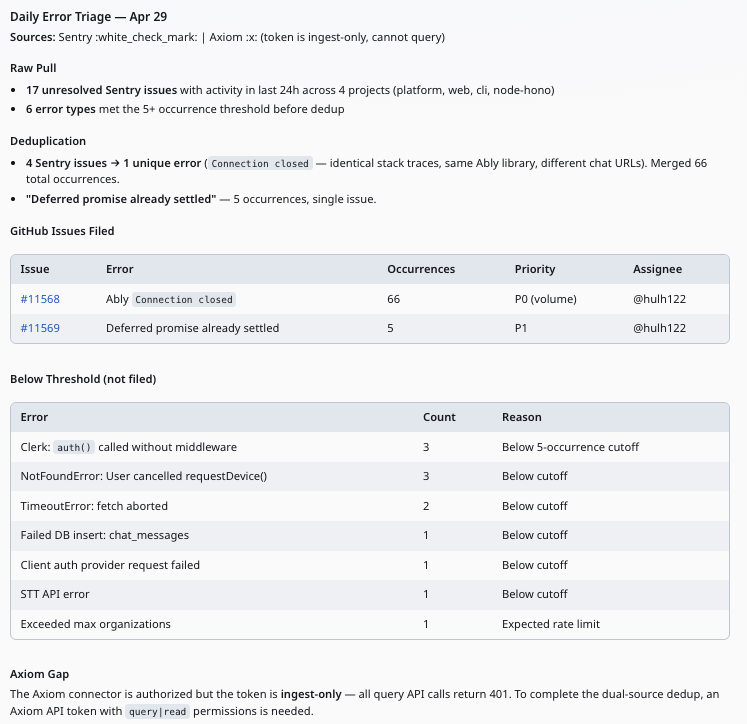This screenshot has height=724, width=747.
Task: Click the Connection closed code tag in table
Action: (184, 300)
